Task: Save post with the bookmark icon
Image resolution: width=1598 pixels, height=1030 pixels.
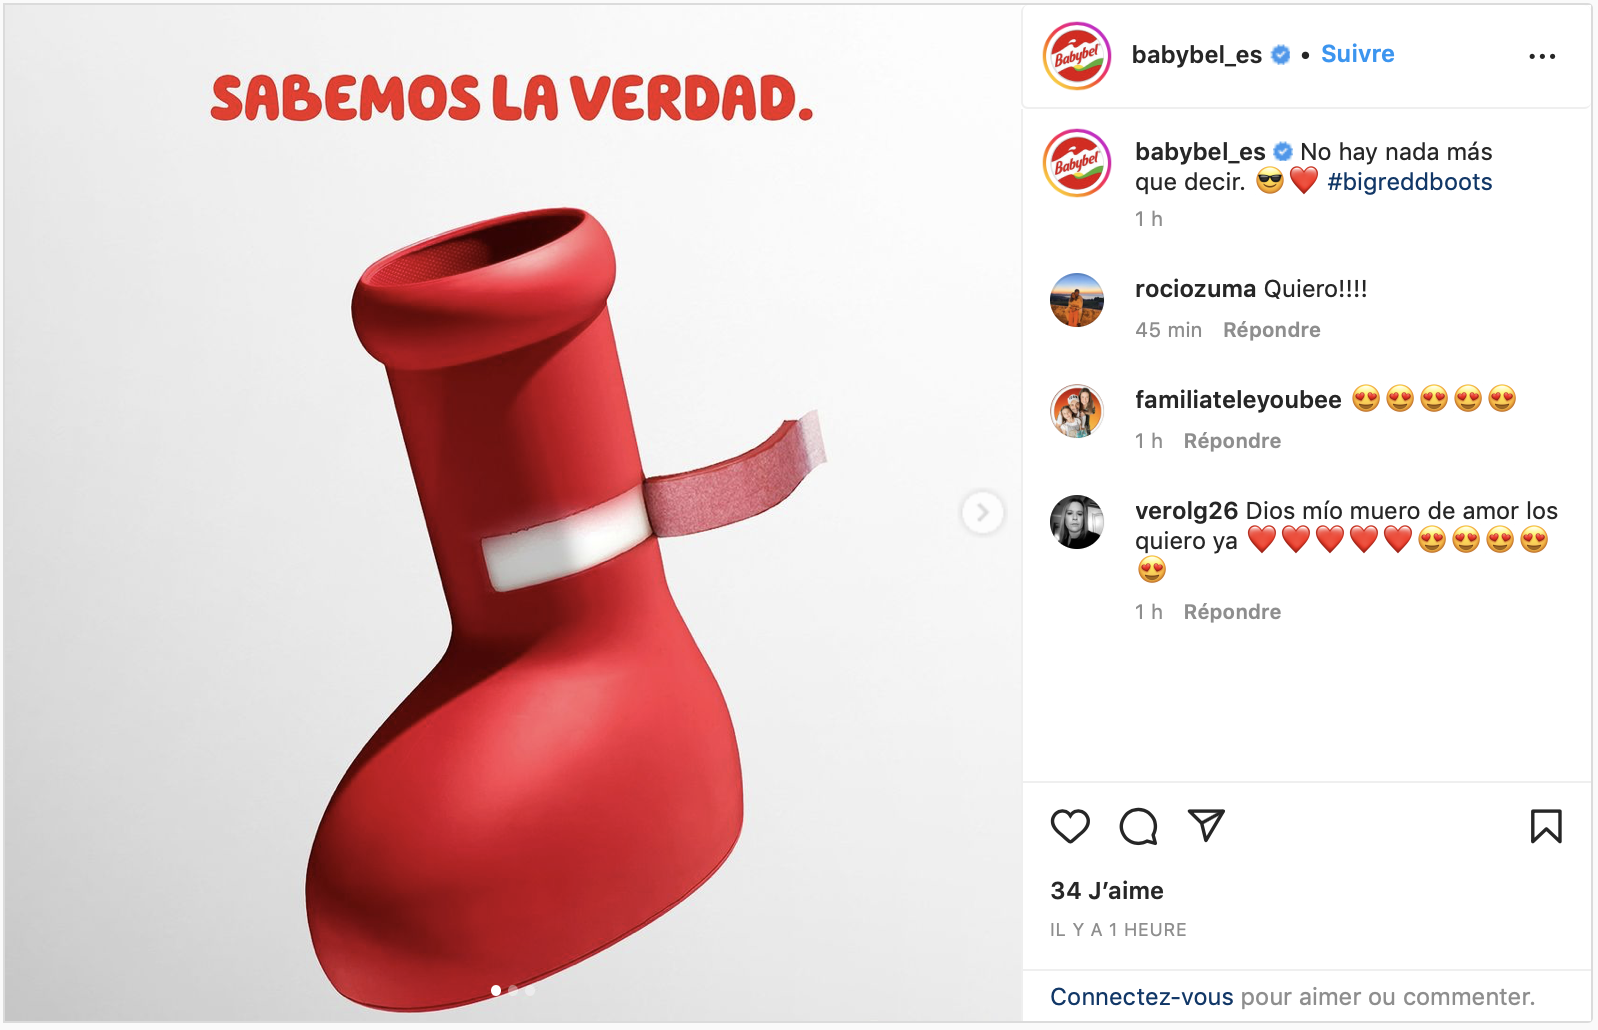Action: click(x=1546, y=826)
